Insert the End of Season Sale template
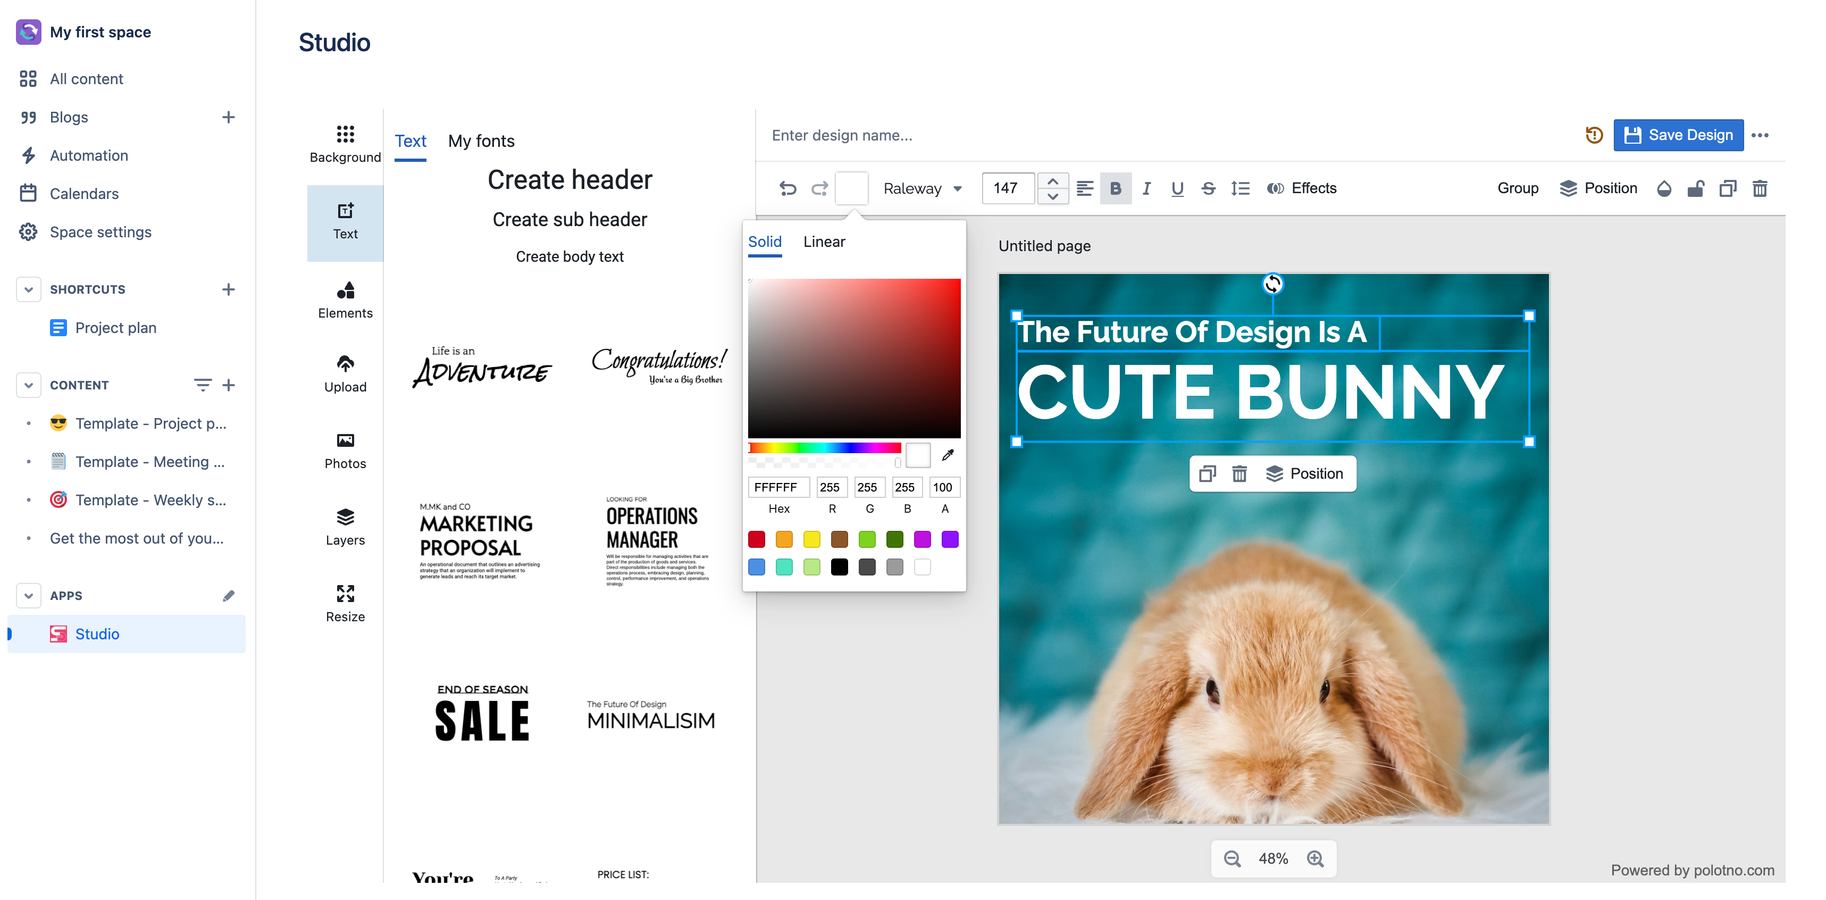This screenshot has width=1826, height=900. 482,714
